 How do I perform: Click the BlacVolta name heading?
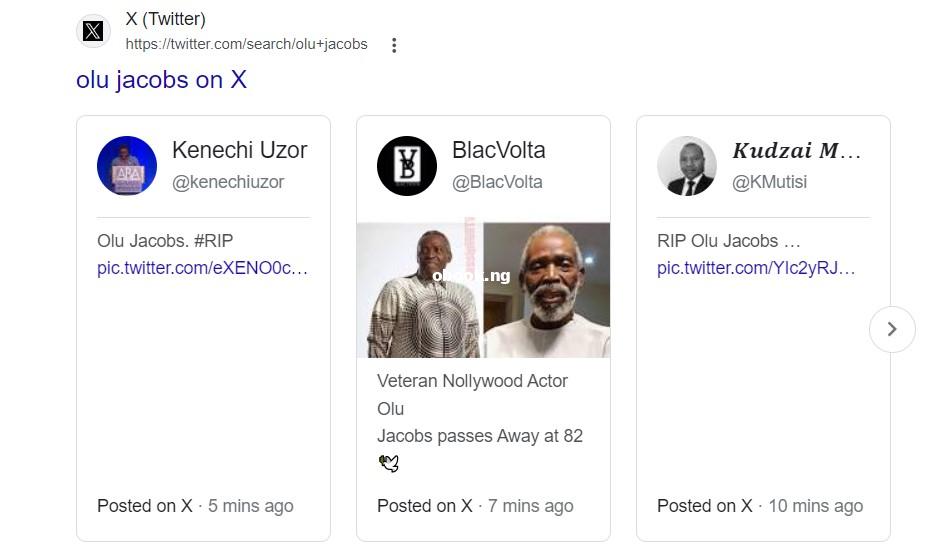[499, 150]
